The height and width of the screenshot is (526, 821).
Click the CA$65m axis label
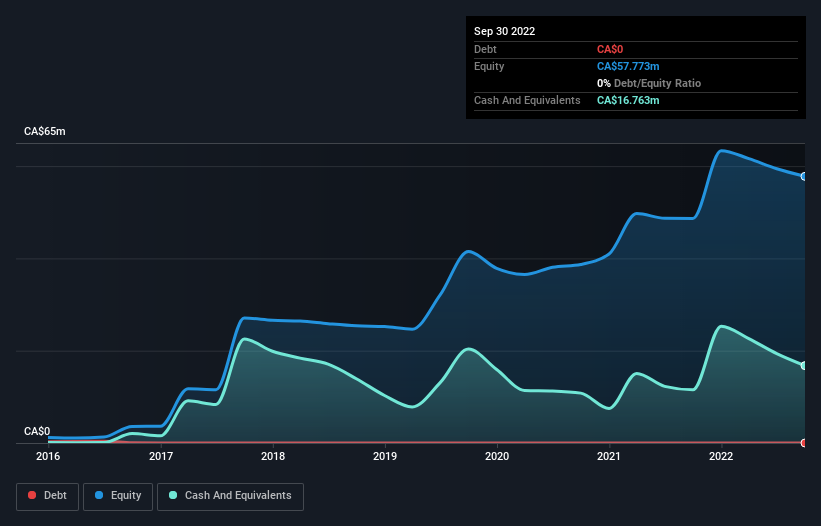click(x=45, y=131)
